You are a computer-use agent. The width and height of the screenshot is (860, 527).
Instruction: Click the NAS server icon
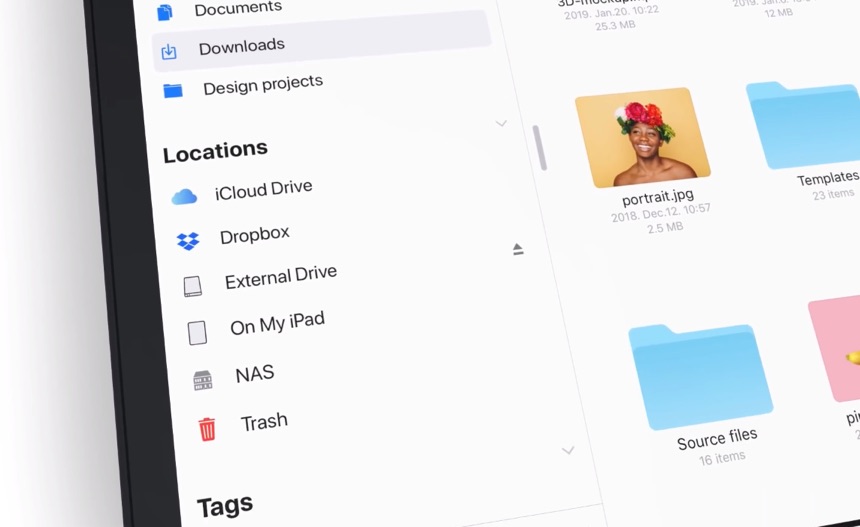(203, 380)
